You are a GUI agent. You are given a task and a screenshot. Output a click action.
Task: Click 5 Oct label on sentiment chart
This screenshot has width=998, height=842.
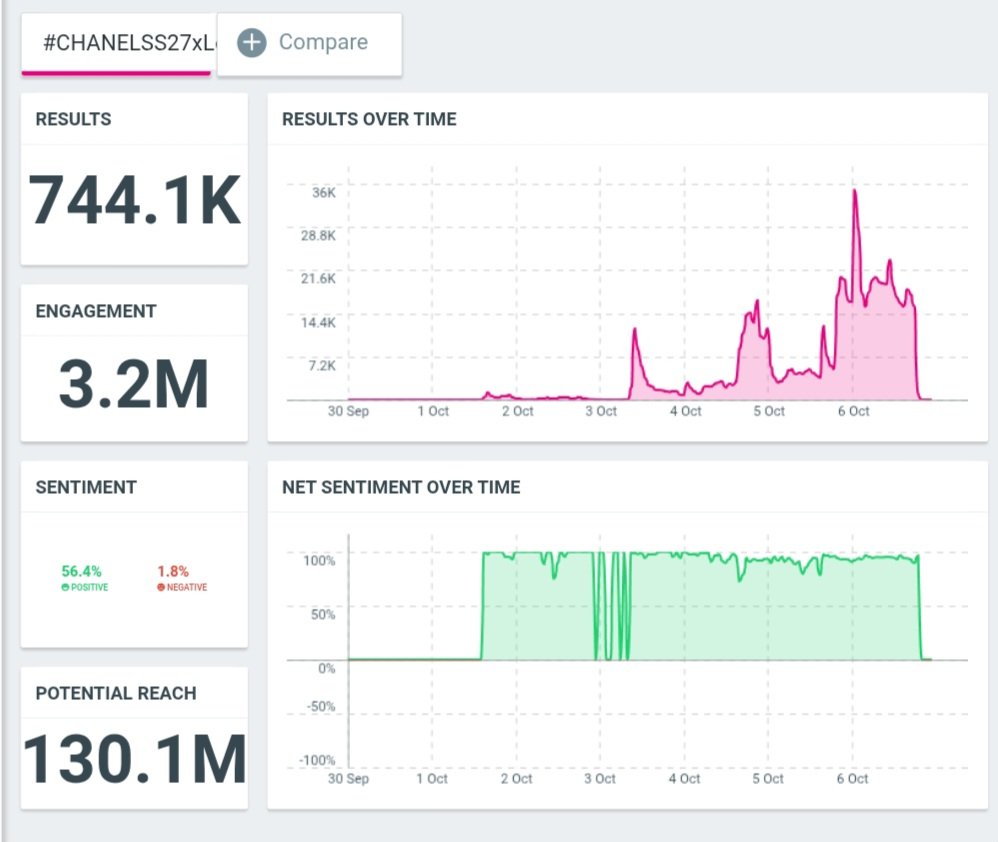coord(768,778)
